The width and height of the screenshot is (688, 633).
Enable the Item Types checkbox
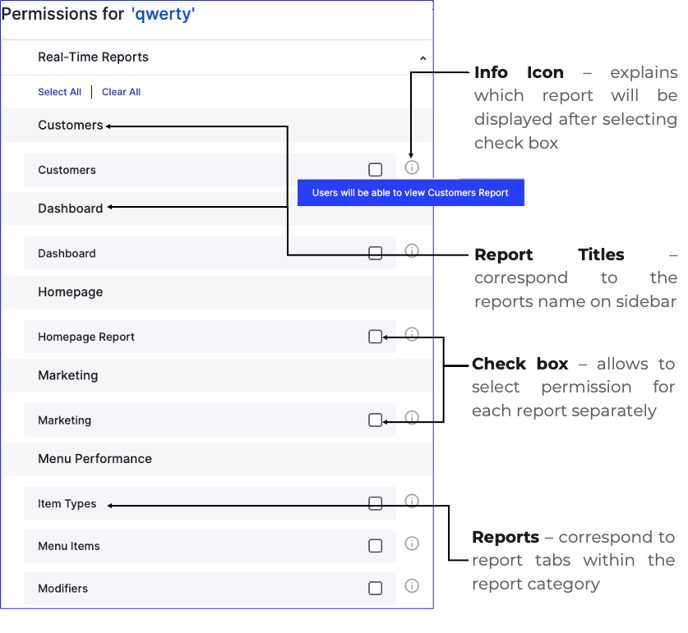[375, 503]
